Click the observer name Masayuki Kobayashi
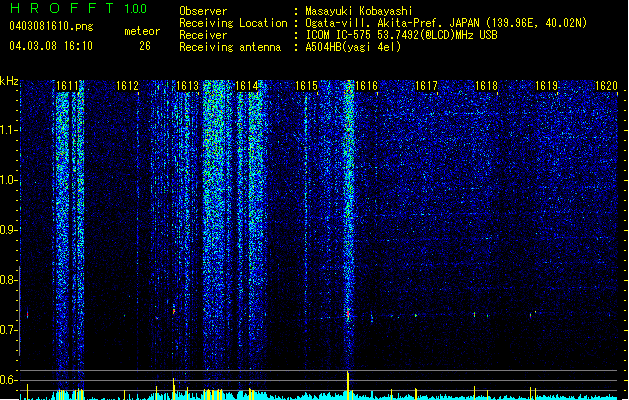The width and height of the screenshot is (629, 400). pyautogui.click(x=359, y=11)
